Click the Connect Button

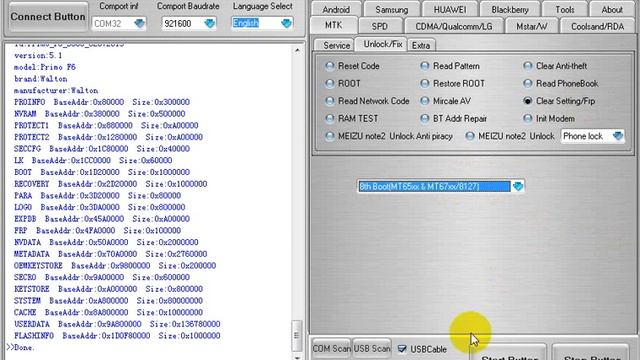click(48, 17)
